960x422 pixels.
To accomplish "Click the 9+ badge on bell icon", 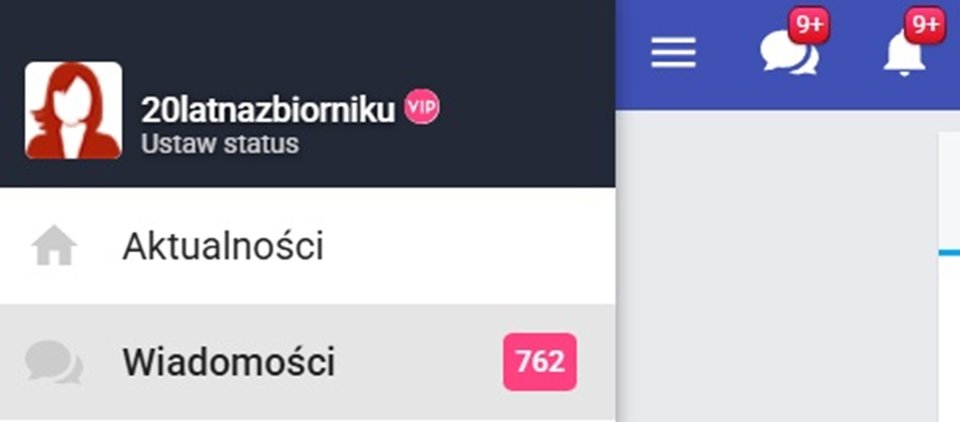I will [925, 26].
